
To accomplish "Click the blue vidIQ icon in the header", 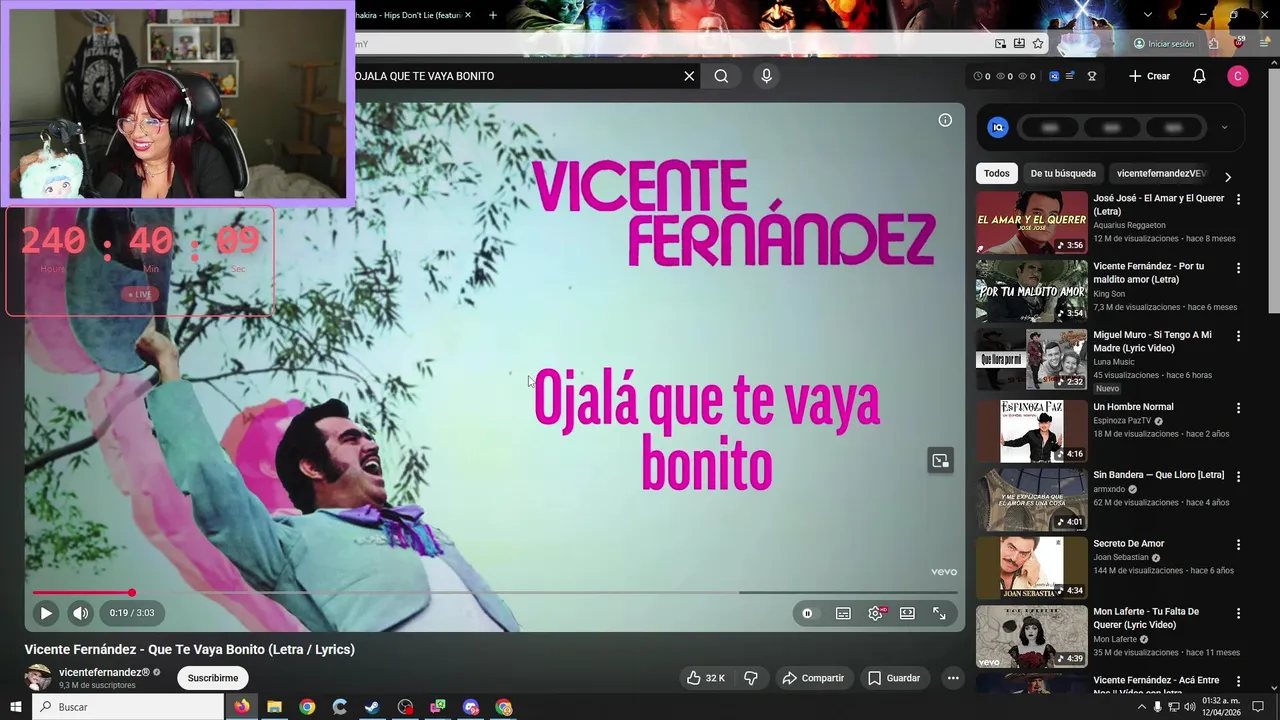I will tap(1053, 76).
